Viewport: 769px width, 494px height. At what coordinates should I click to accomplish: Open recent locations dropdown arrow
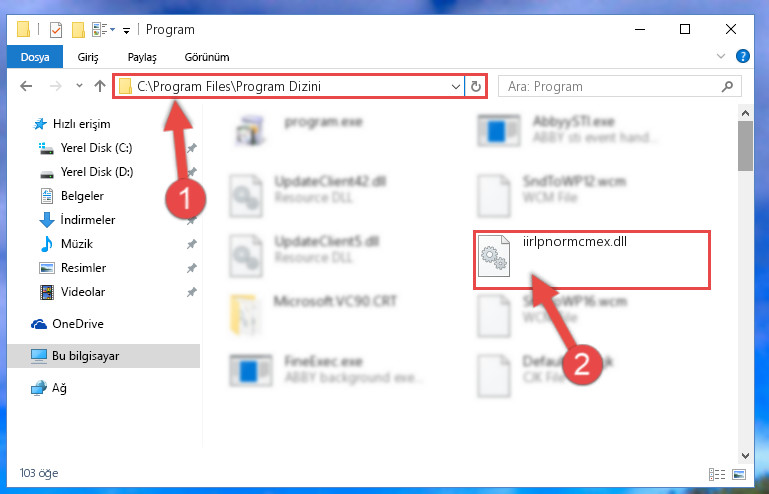click(x=79, y=86)
